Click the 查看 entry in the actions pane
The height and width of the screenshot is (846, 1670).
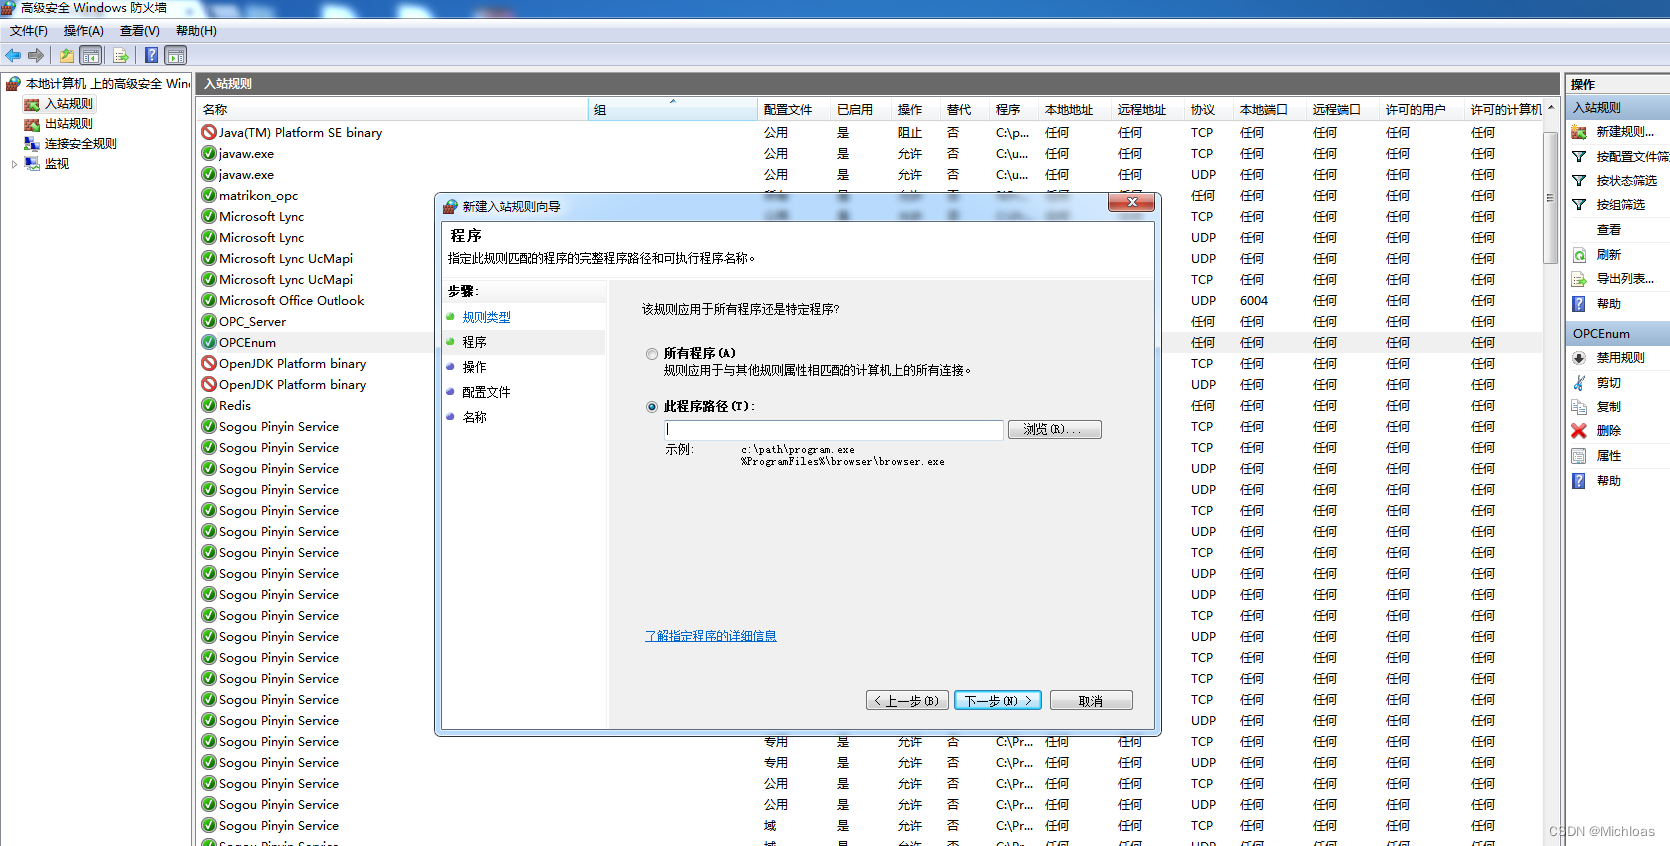click(x=1608, y=230)
